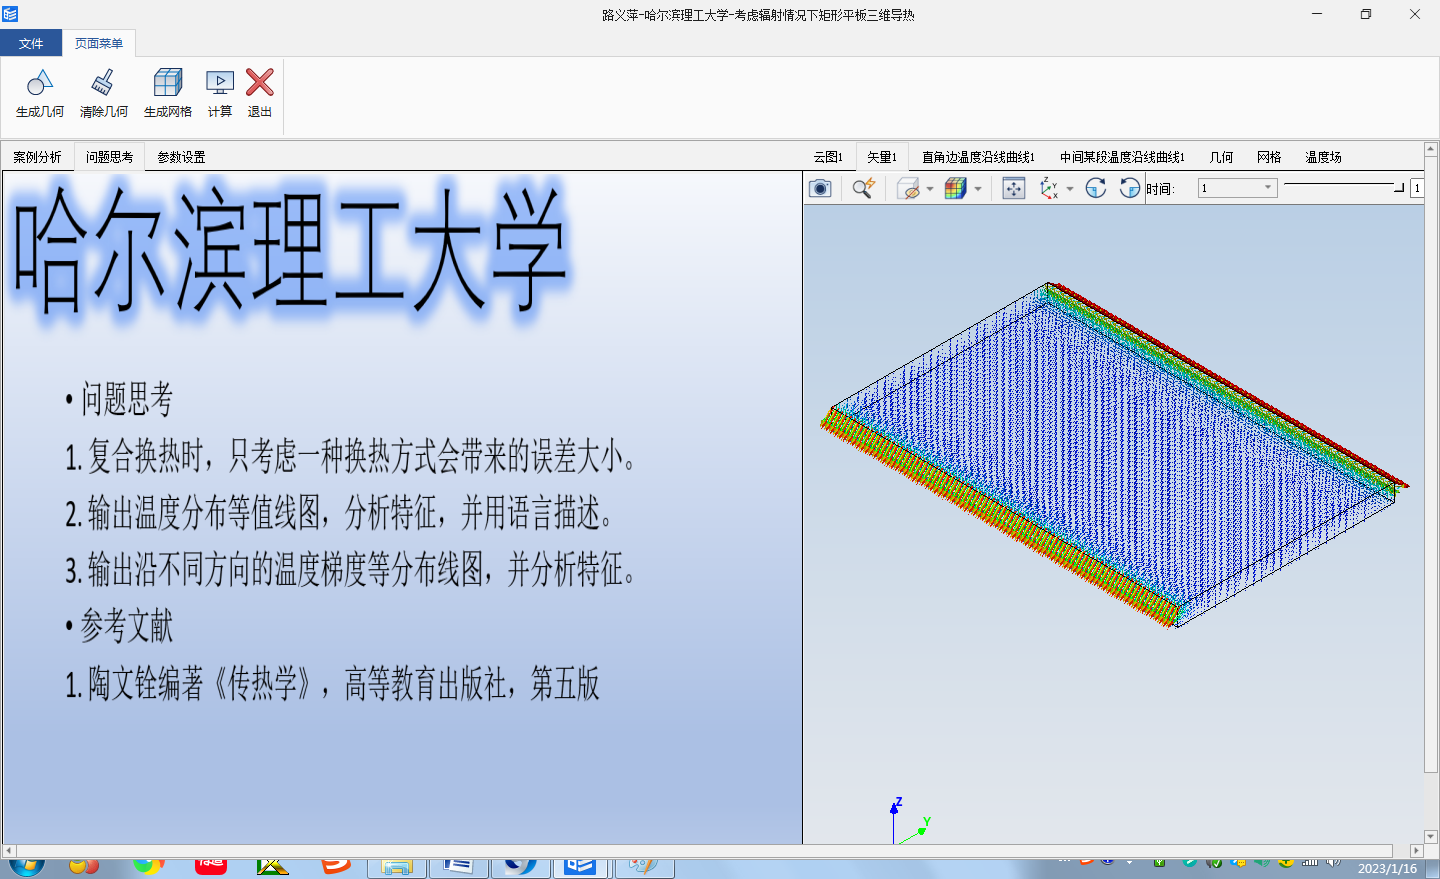This screenshot has width=1440, height=879.
Task: Click the reference line 陶文铨编著《传热学》
Action: tap(332, 684)
